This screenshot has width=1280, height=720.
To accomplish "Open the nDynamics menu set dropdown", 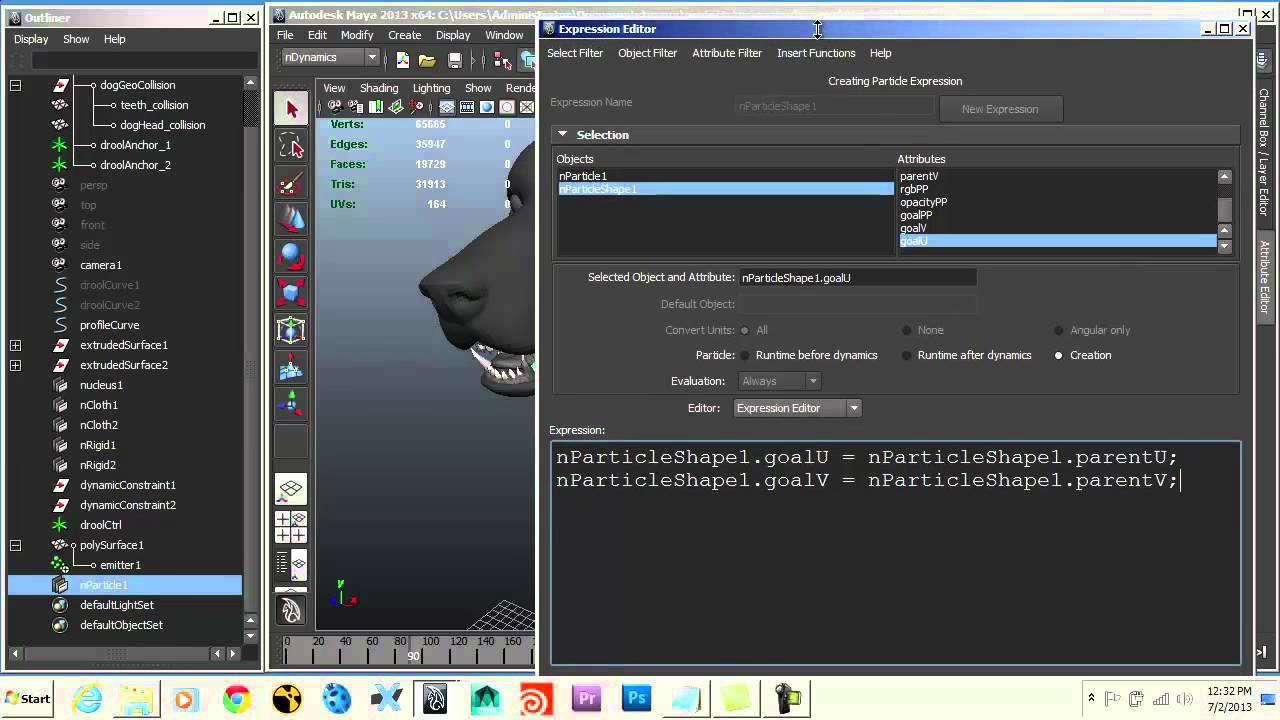I will click(x=330, y=57).
